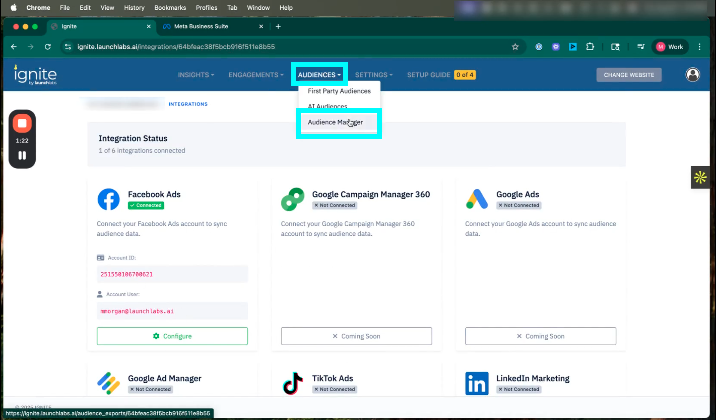The width and height of the screenshot is (716, 420).
Task: Open the user profile avatar icon
Action: click(x=692, y=75)
